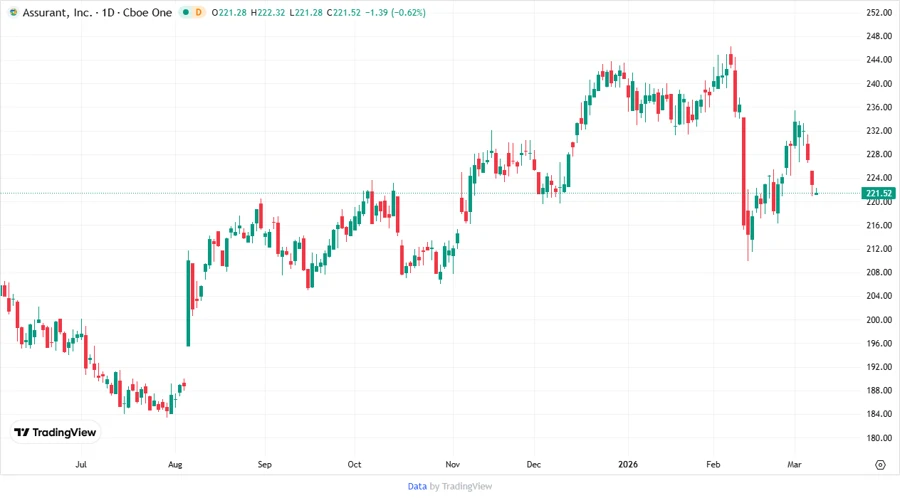Click the Assurant company logo icon

13,12
